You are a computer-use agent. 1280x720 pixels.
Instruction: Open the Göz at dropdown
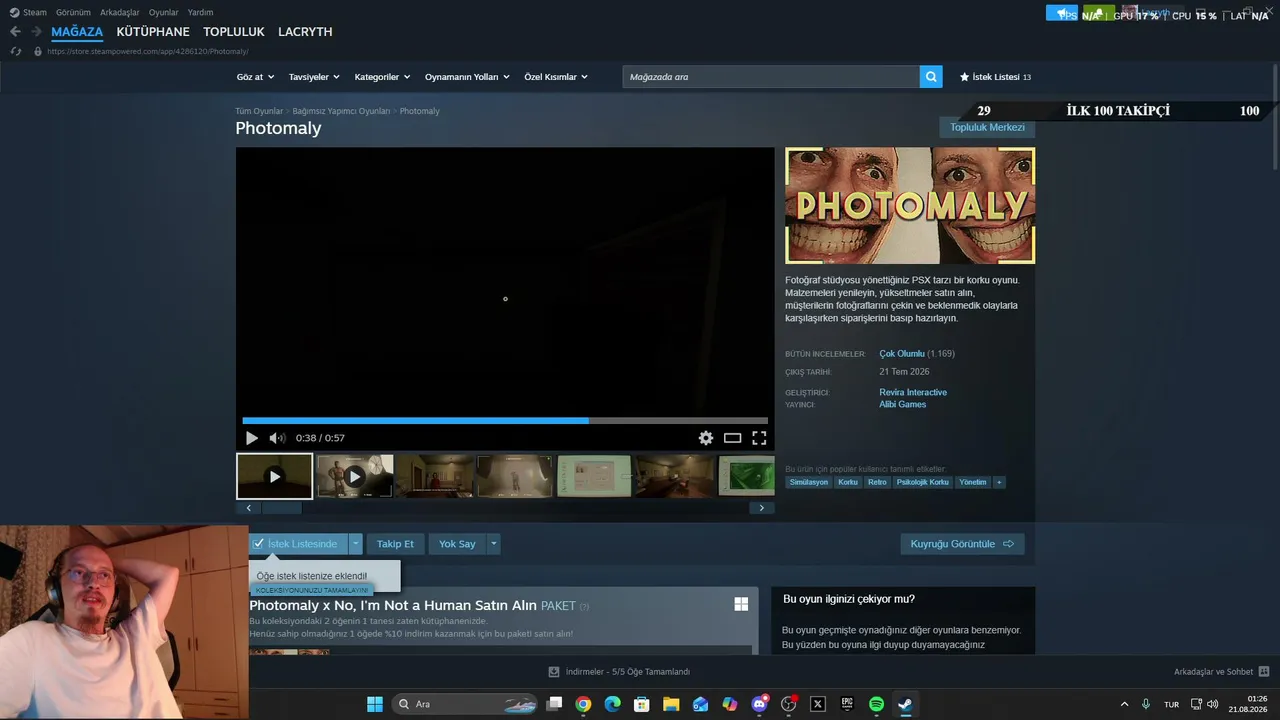coord(254,77)
